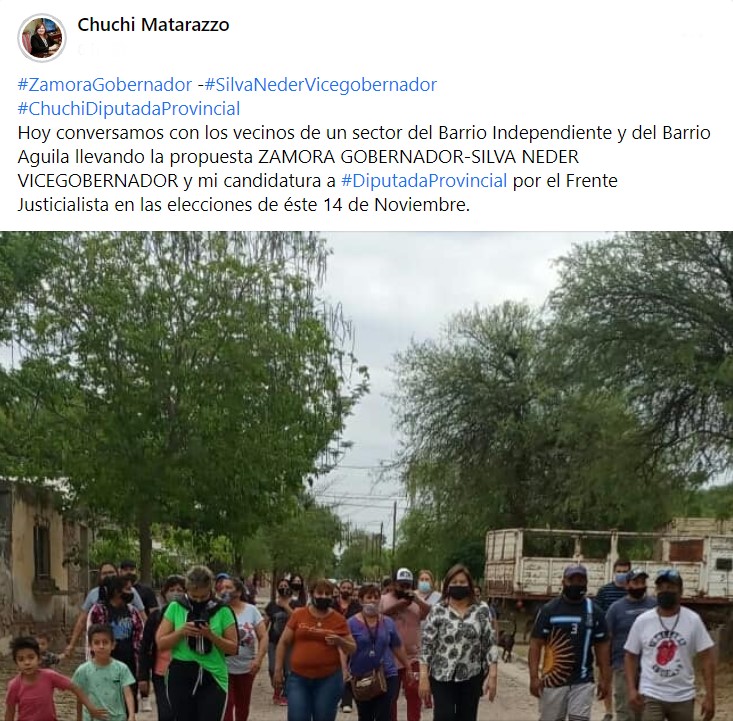Click the woman in the orange t-shirt
Image resolution: width=733 pixels, height=721 pixels.
tap(314, 652)
